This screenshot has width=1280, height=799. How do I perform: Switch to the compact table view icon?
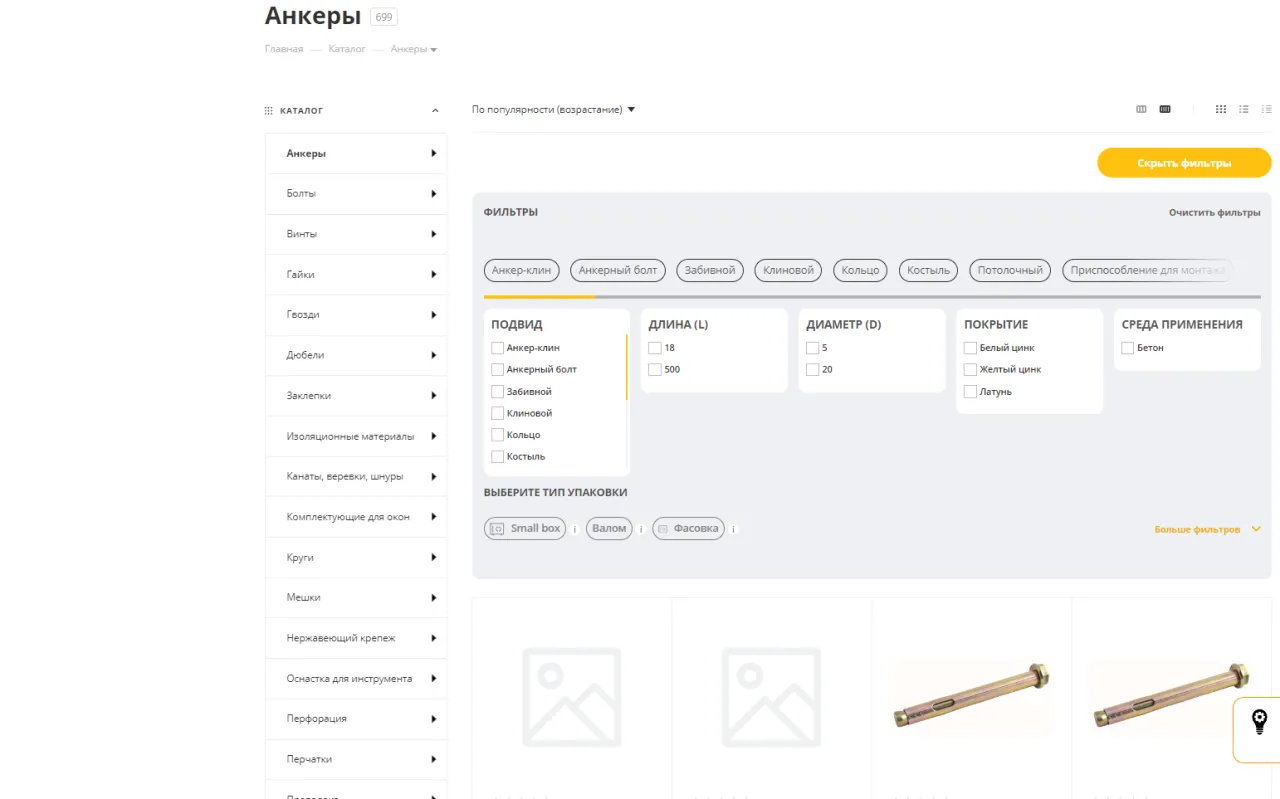point(1266,109)
